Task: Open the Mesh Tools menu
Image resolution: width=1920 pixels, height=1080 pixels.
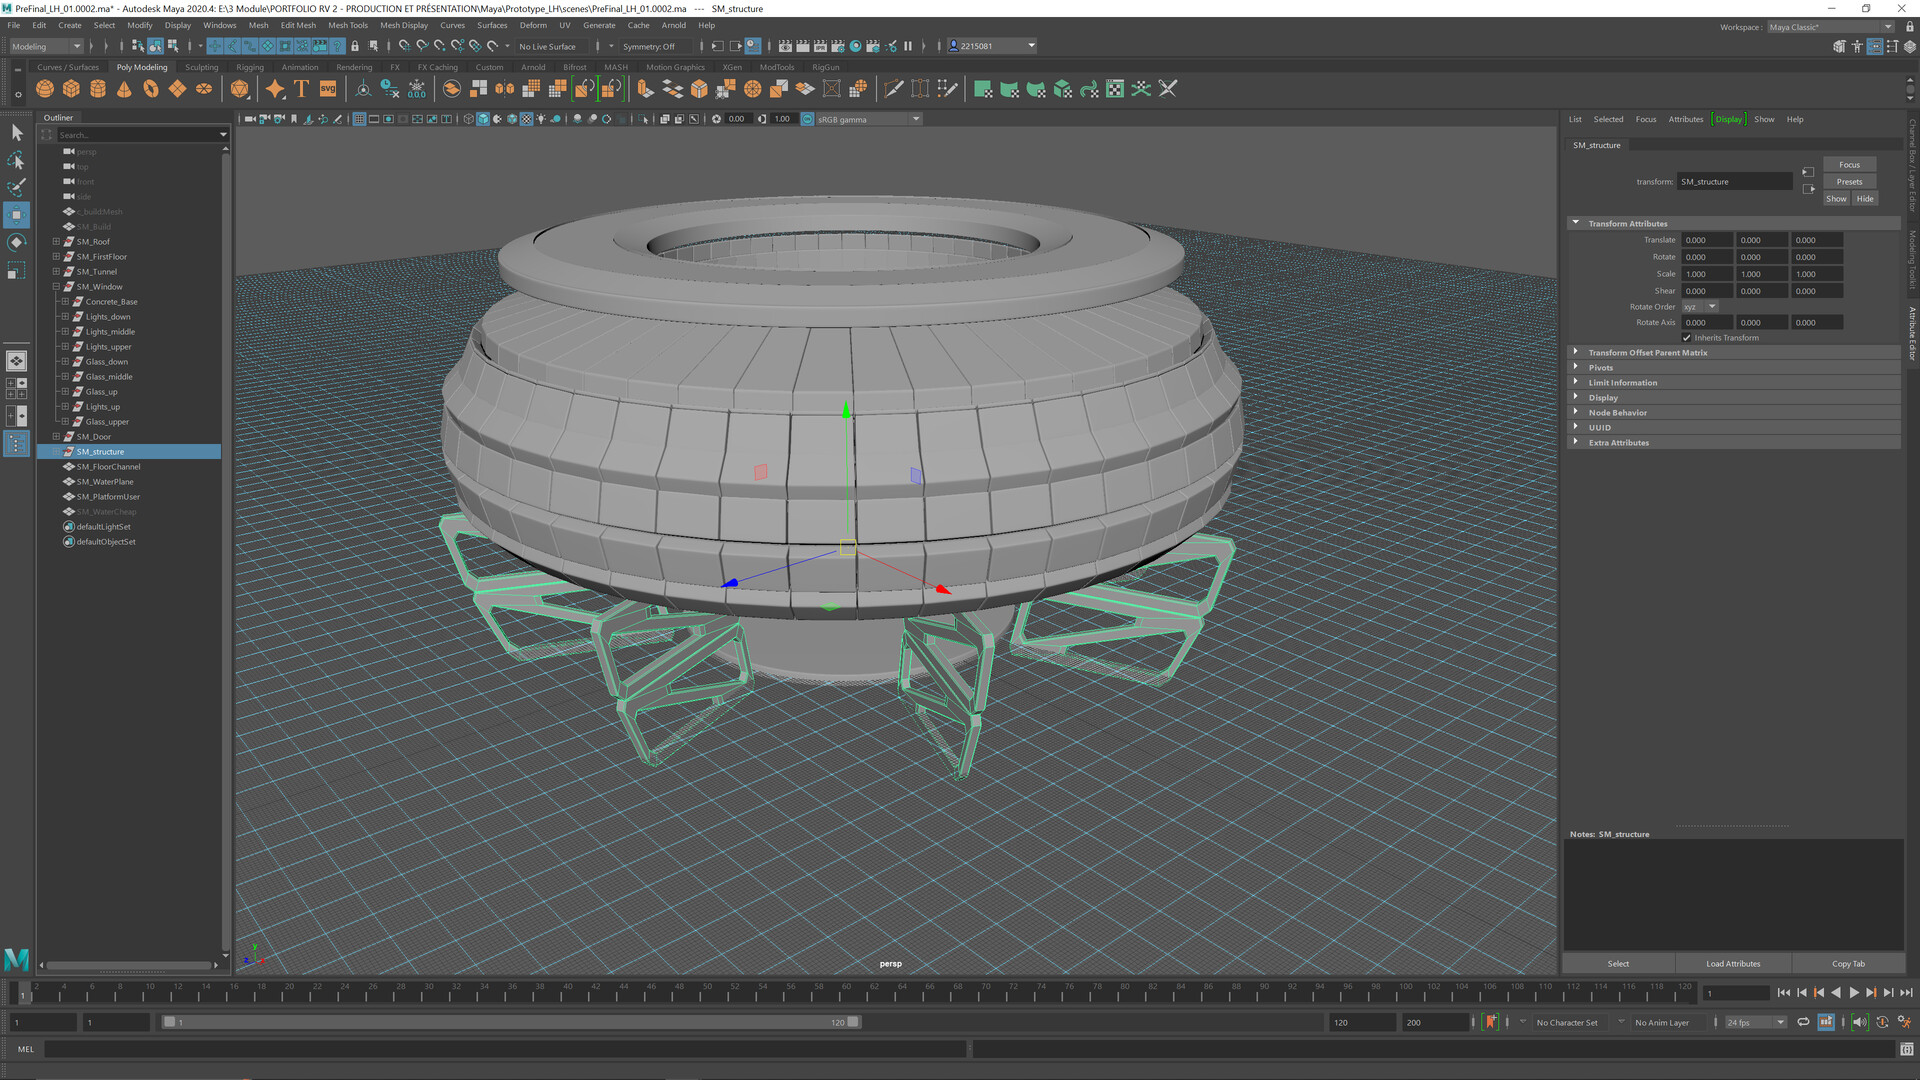Action: pos(347,25)
